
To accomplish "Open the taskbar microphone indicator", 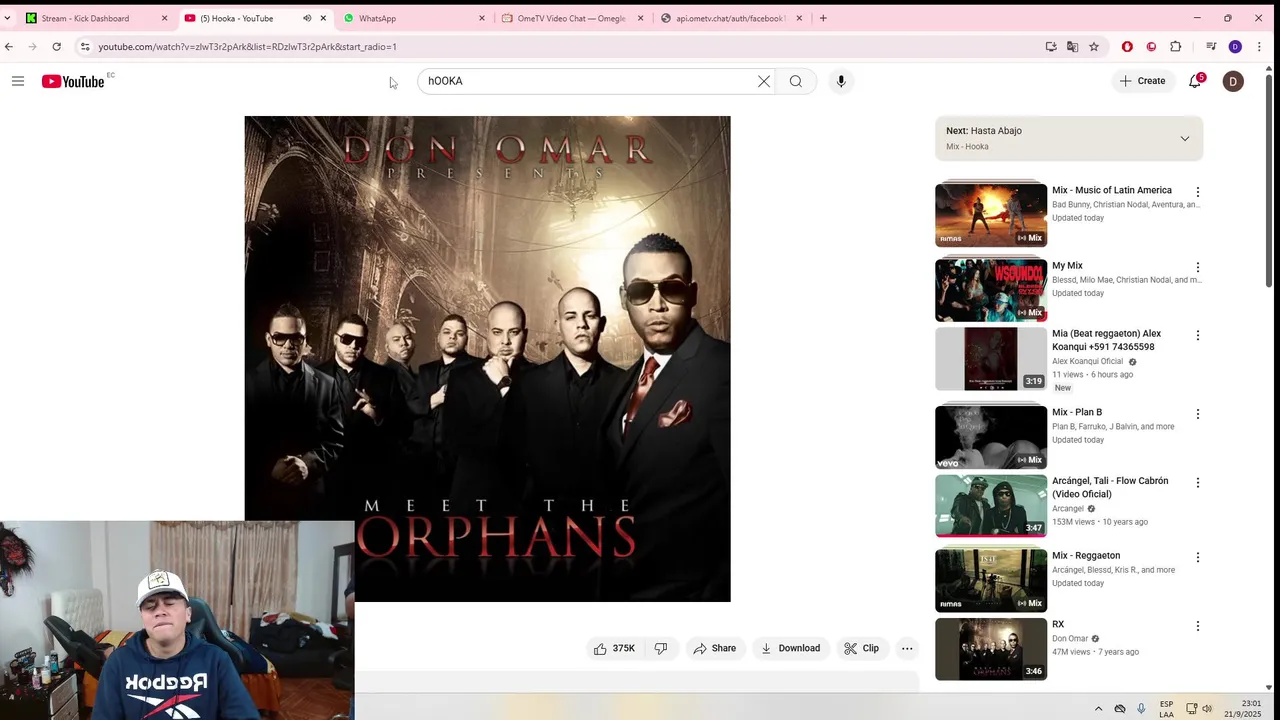I will click(x=1141, y=708).
